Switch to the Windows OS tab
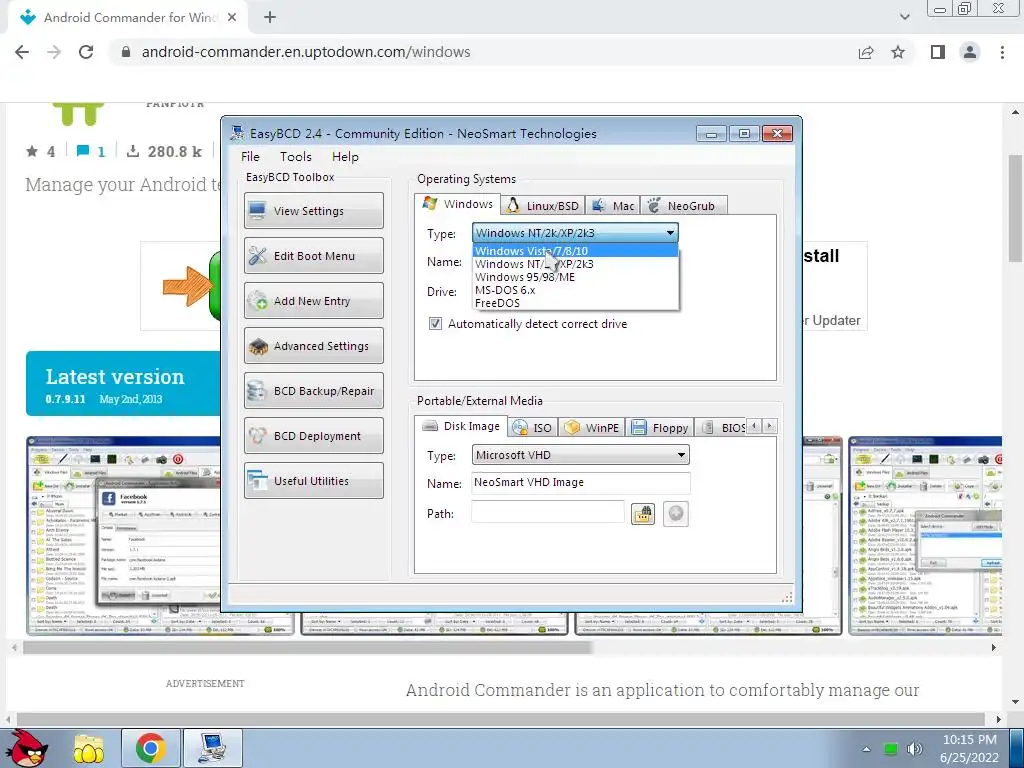The image size is (1024, 768). click(458, 204)
